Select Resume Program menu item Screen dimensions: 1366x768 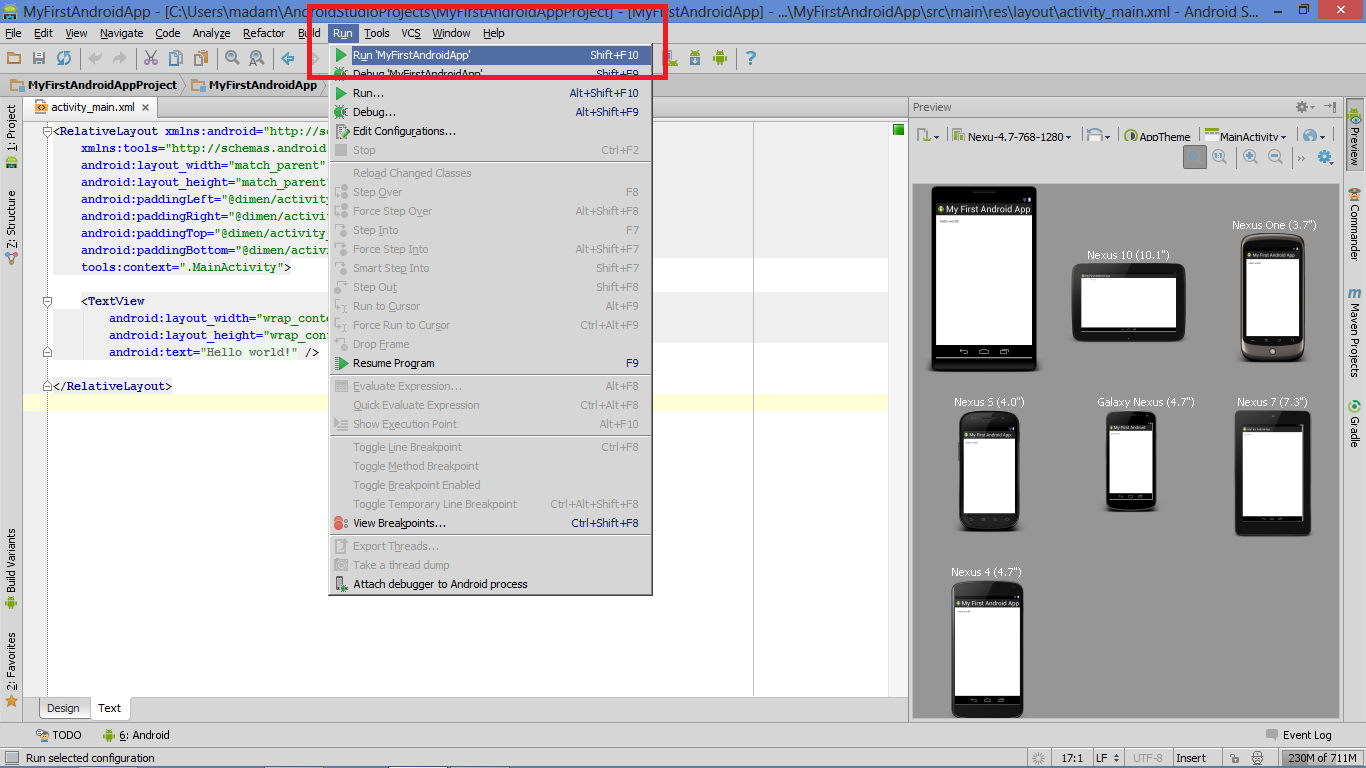click(x=491, y=363)
